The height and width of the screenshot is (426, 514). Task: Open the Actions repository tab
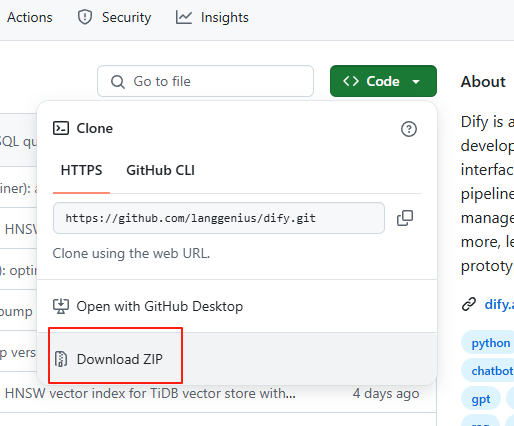point(30,17)
